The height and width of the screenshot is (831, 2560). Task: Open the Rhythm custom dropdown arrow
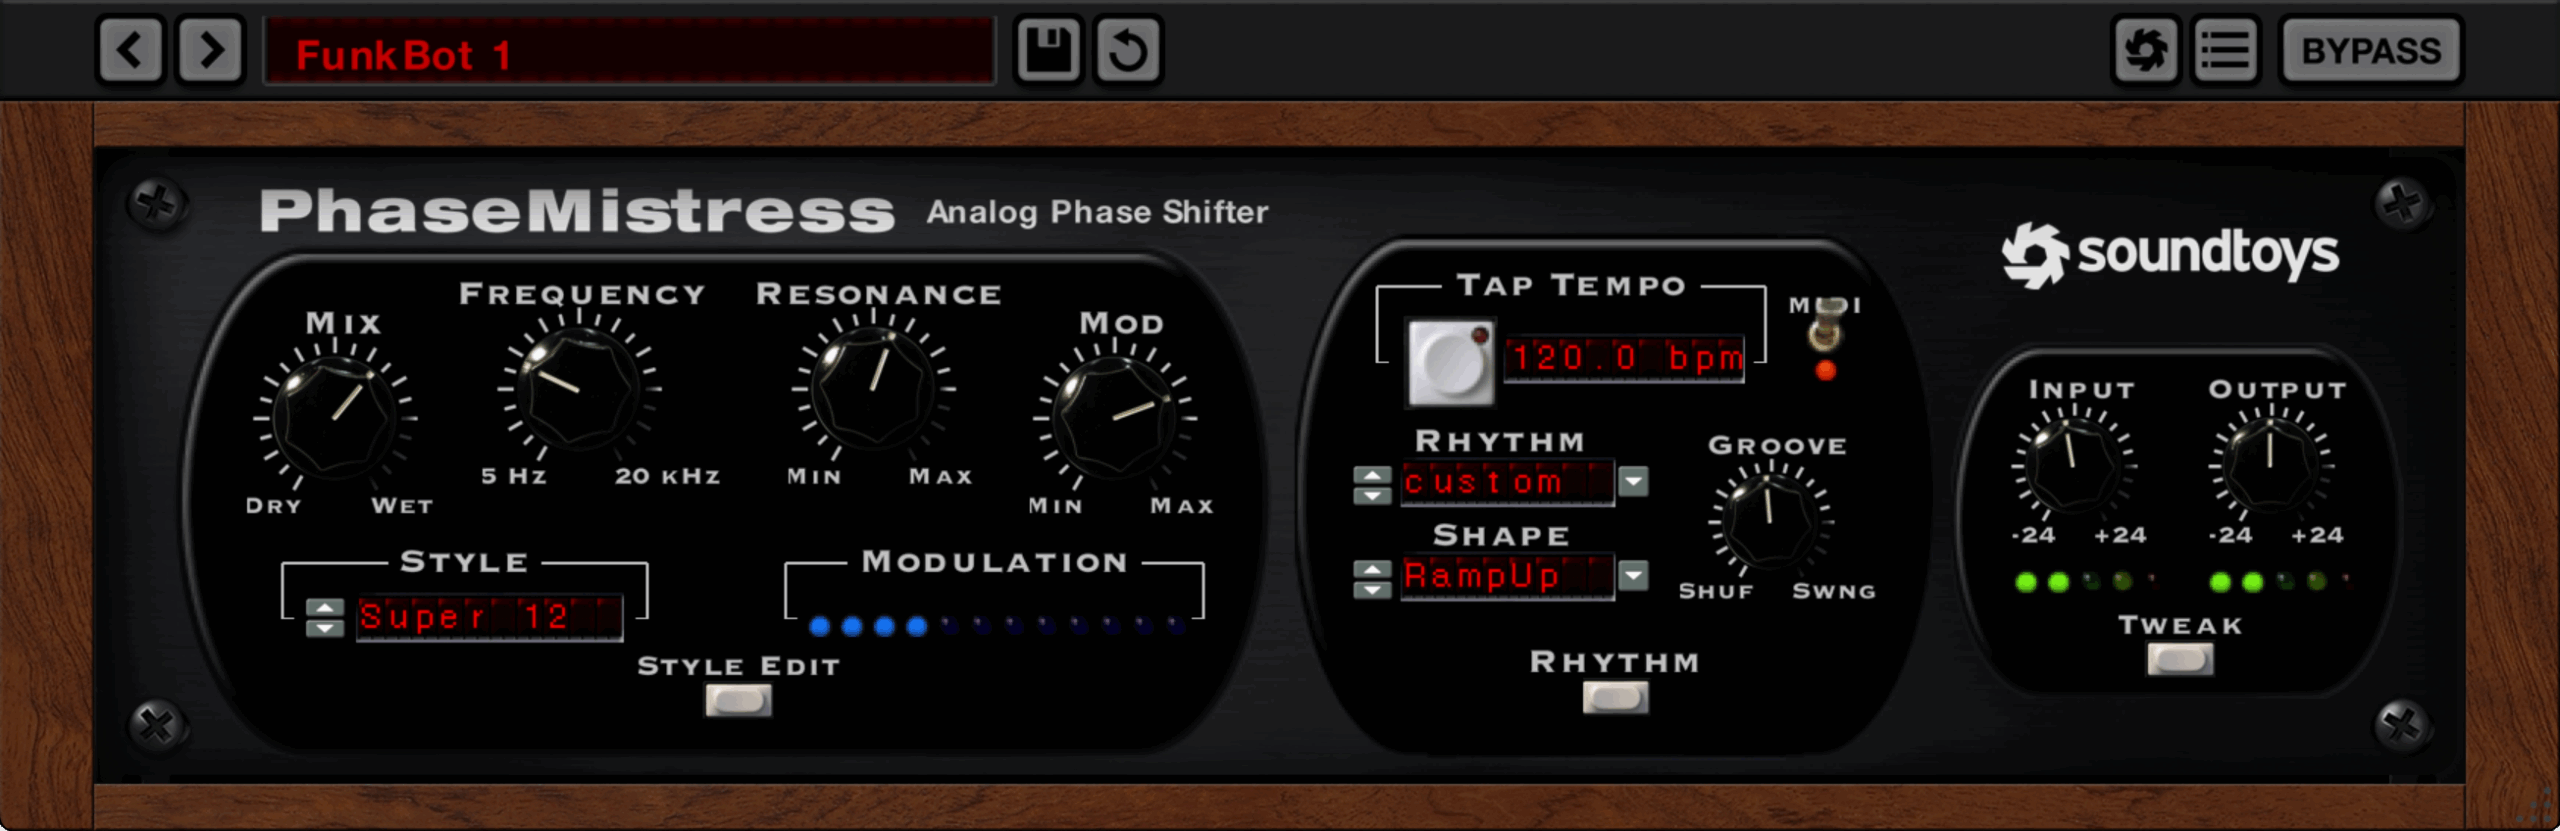tap(1633, 482)
